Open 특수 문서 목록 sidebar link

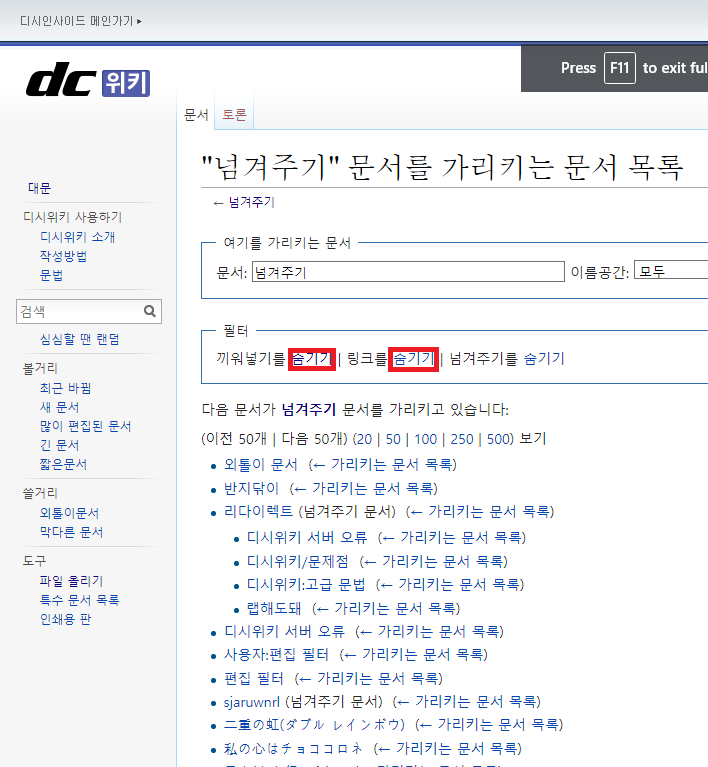pos(79,600)
